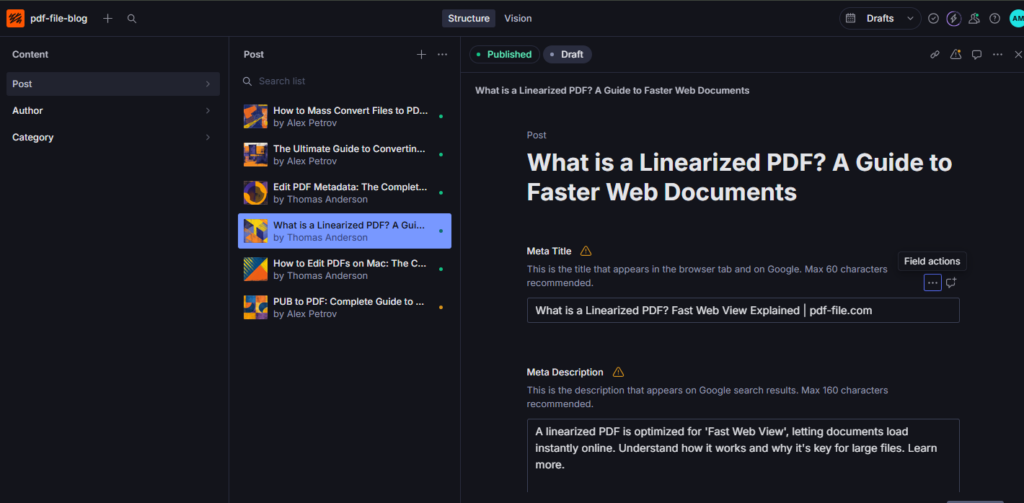Expand the Author content type
The width and height of the screenshot is (1024, 503).
point(113,110)
